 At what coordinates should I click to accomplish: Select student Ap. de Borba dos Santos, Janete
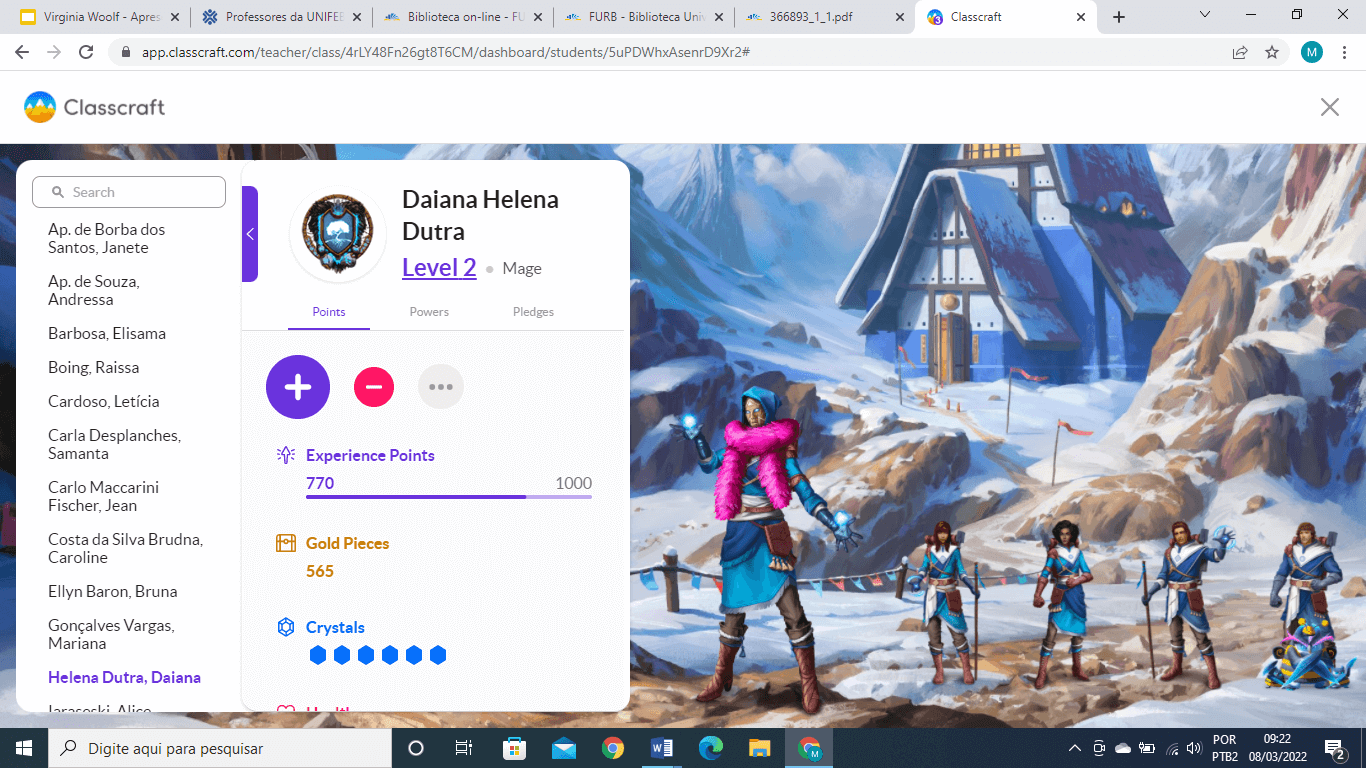point(107,239)
